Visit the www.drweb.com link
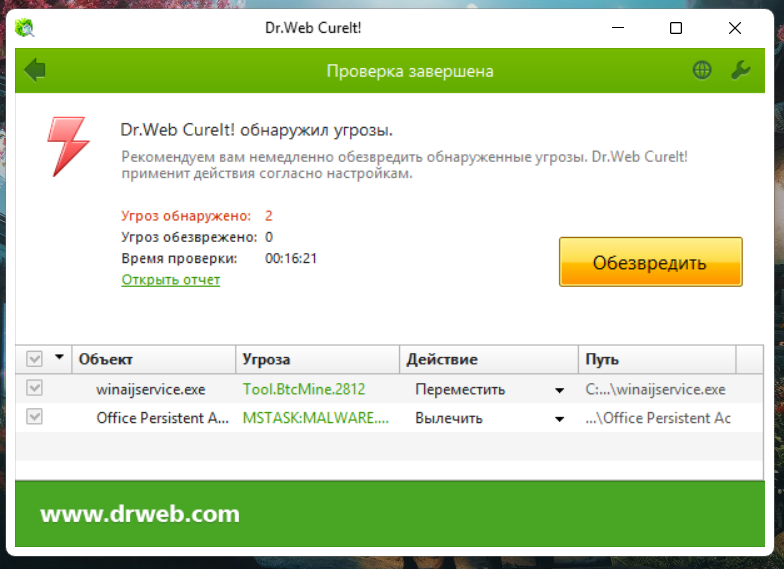The width and height of the screenshot is (784, 569). [140, 514]
